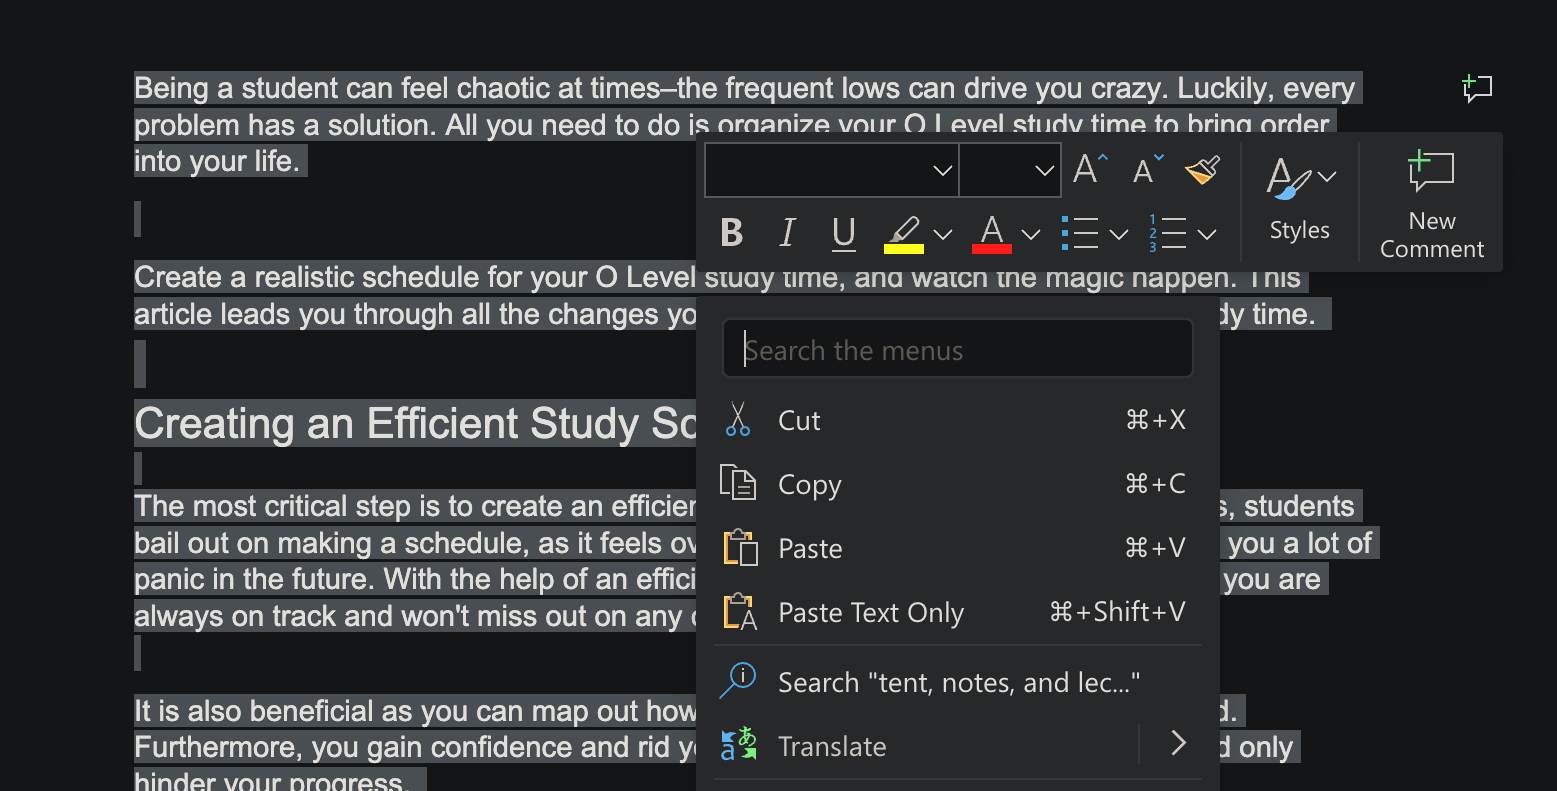This screenshot has width=1557, height=791.
Task: Open the red font color swatch
Action: pos(991,233)
